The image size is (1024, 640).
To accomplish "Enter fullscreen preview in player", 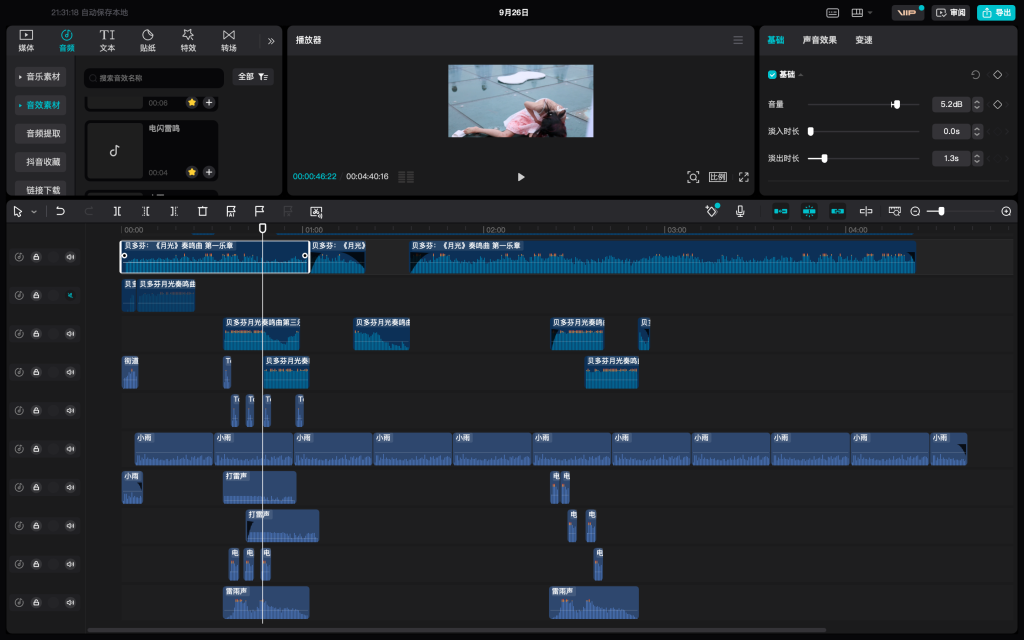I will [x=743, y=177].
